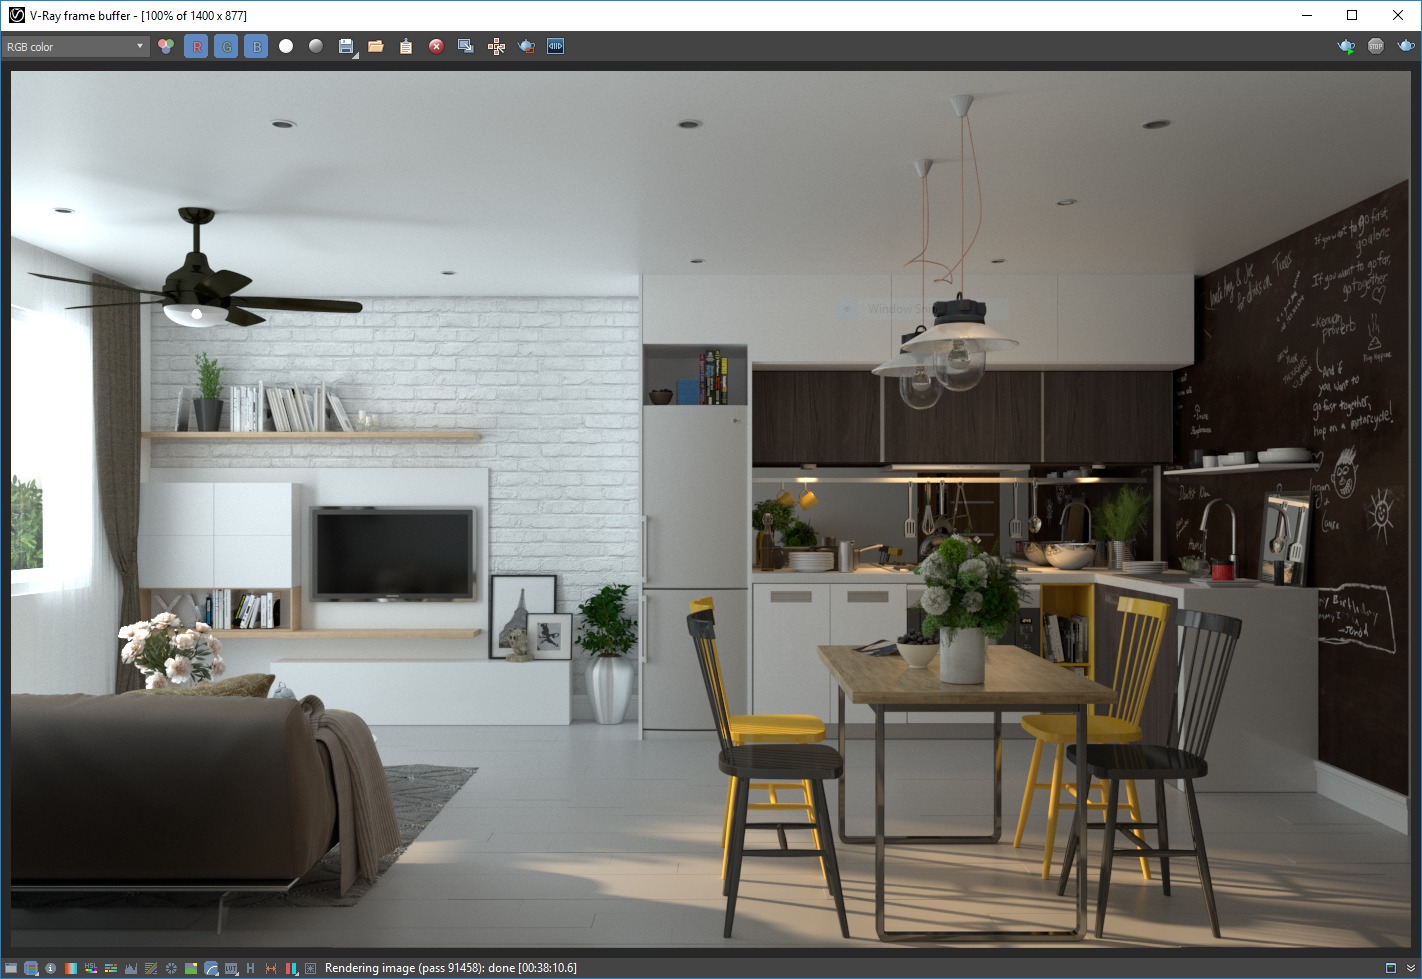This screenshot has height=979, width=1422.
Task: Load image using the open folder icon
Action: click(x=376, y=46)
